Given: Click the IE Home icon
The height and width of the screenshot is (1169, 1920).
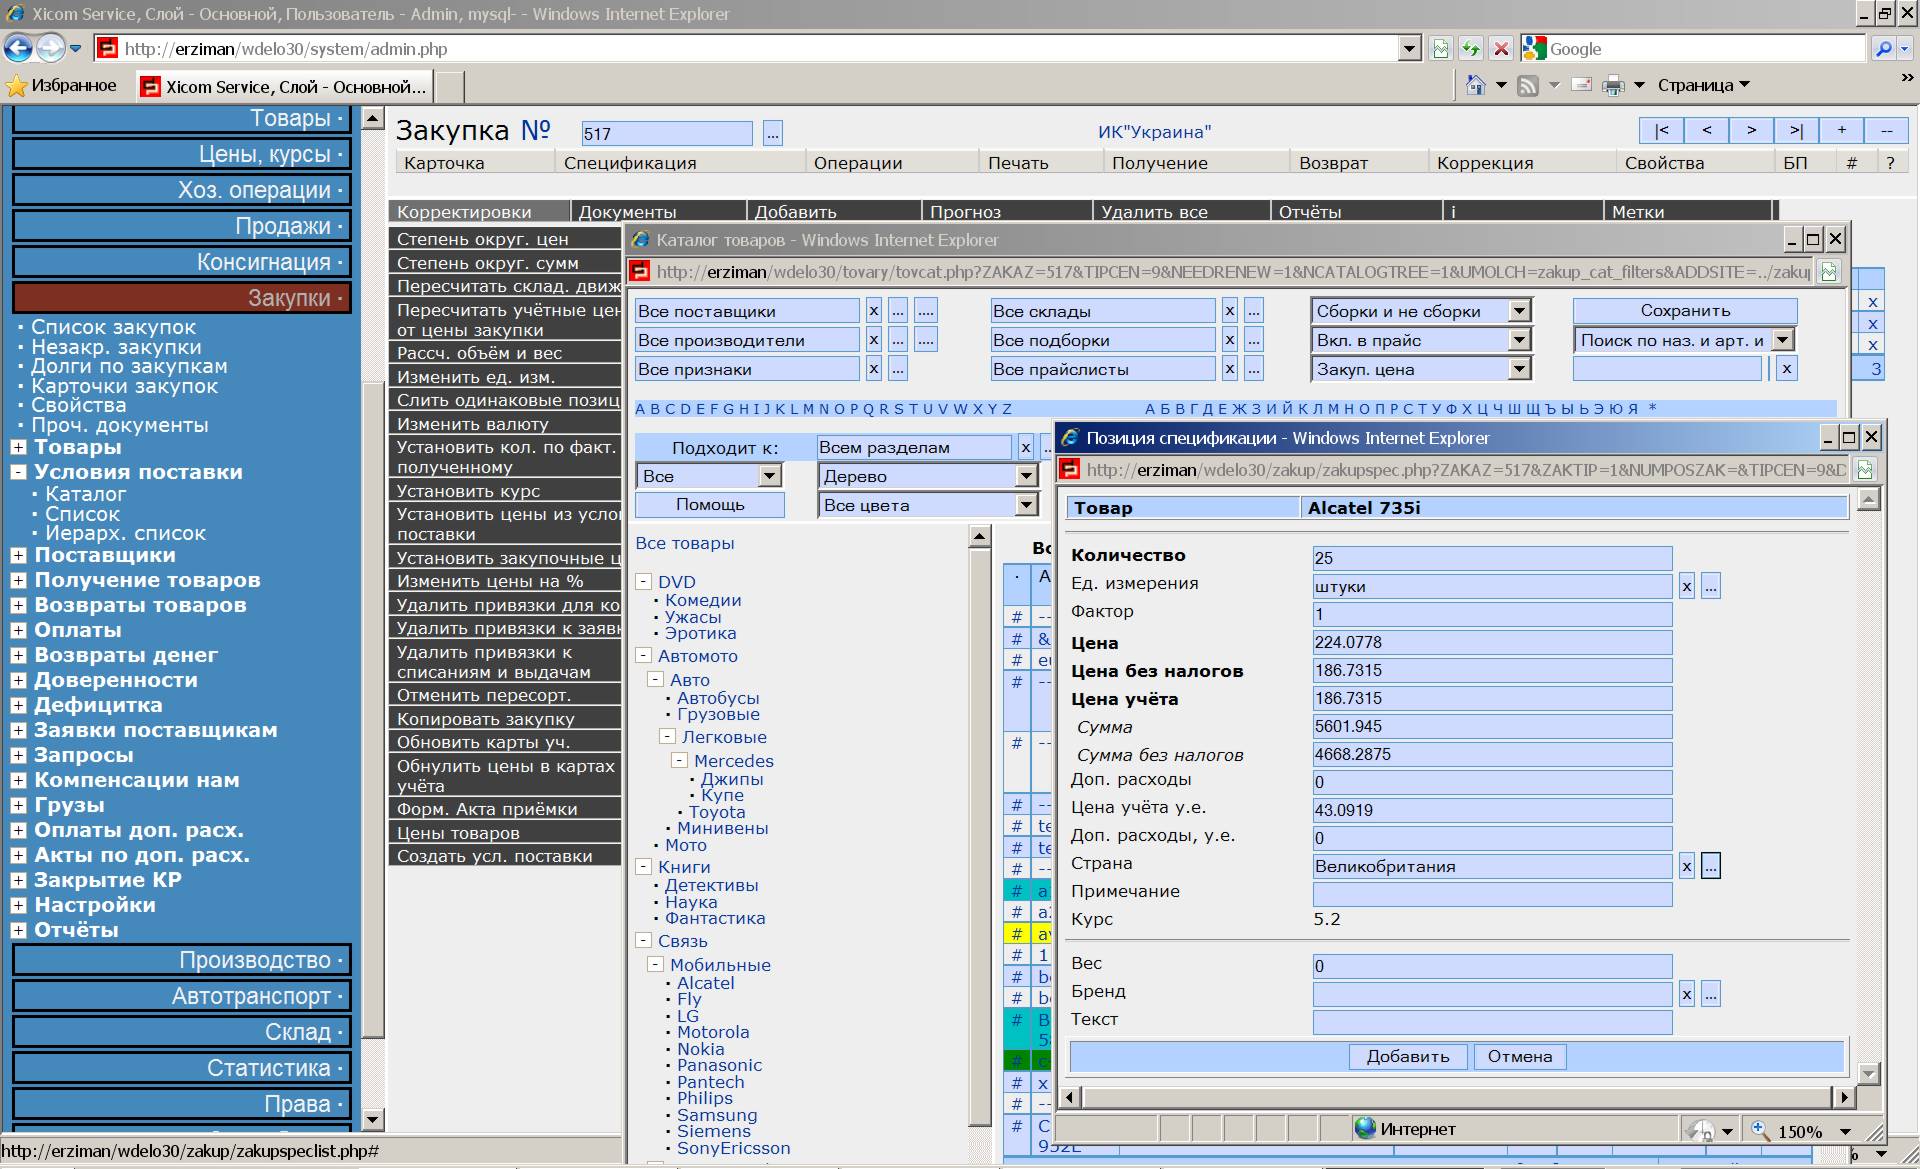Looking at the screenshot, I should point(1475,86).
